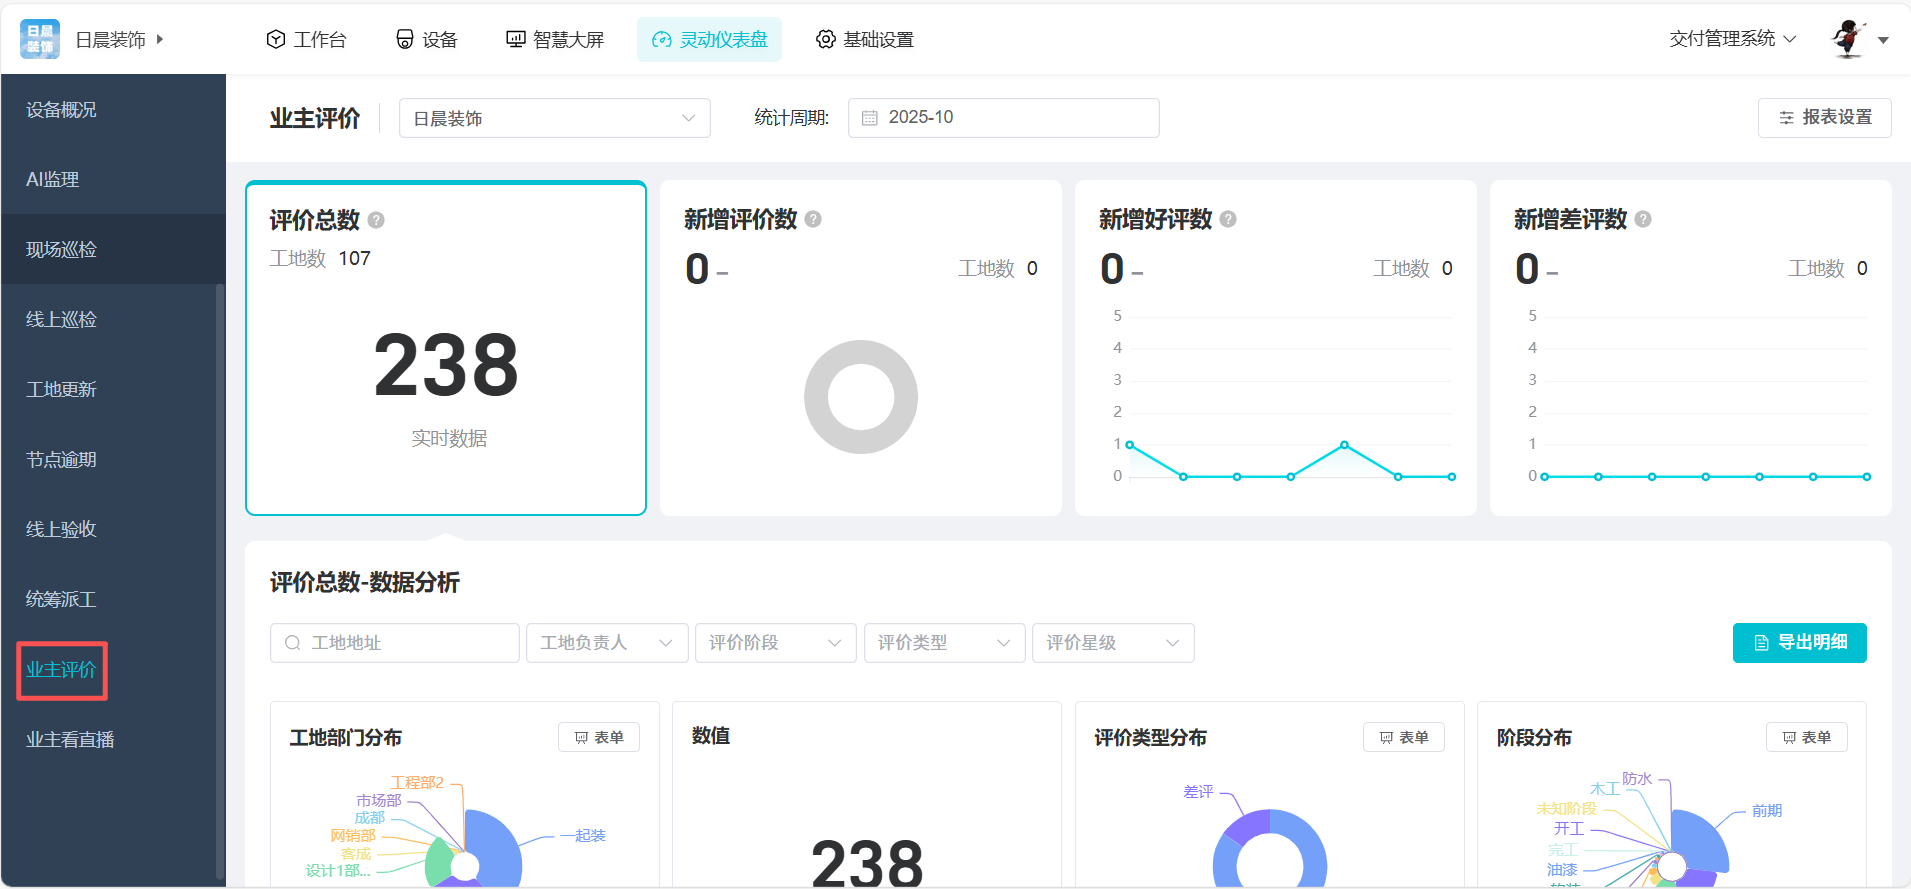Select 现场巡检 in the sidebar
The image size is (1911, 889).
pos(62,249)
